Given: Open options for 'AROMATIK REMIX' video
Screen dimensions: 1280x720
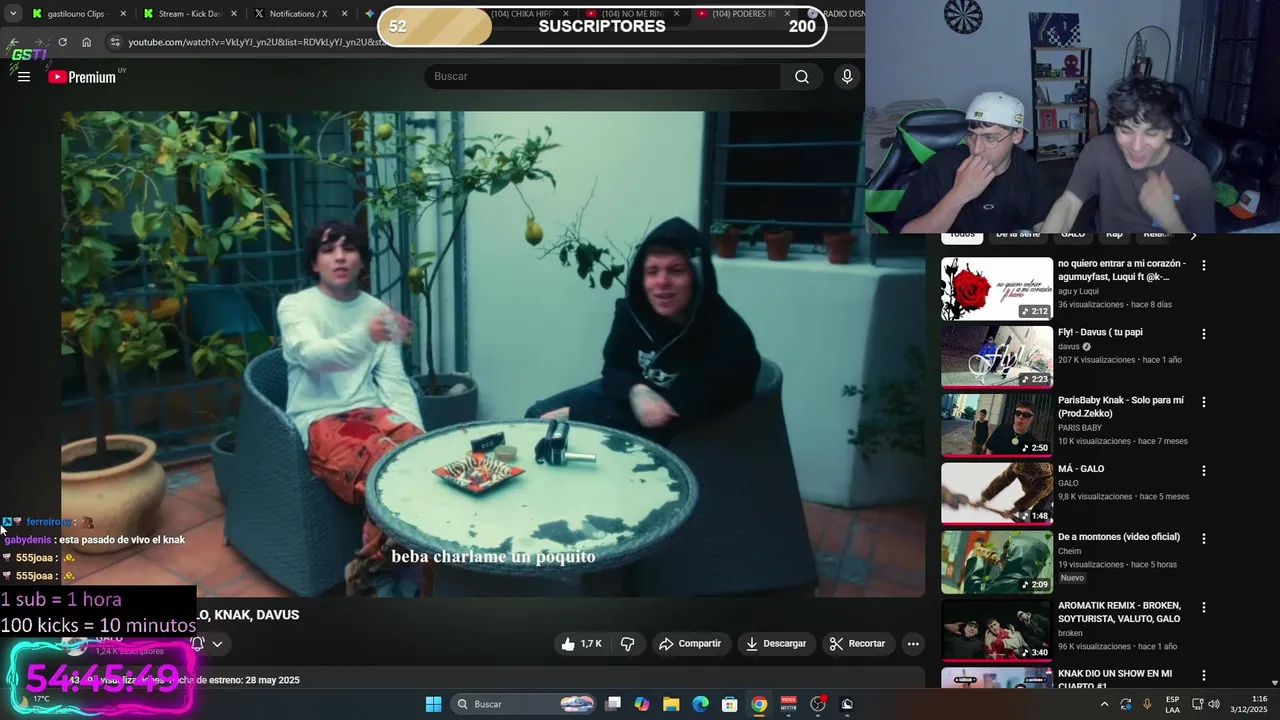Looking at the screenshot, I should pos(1204,607).
